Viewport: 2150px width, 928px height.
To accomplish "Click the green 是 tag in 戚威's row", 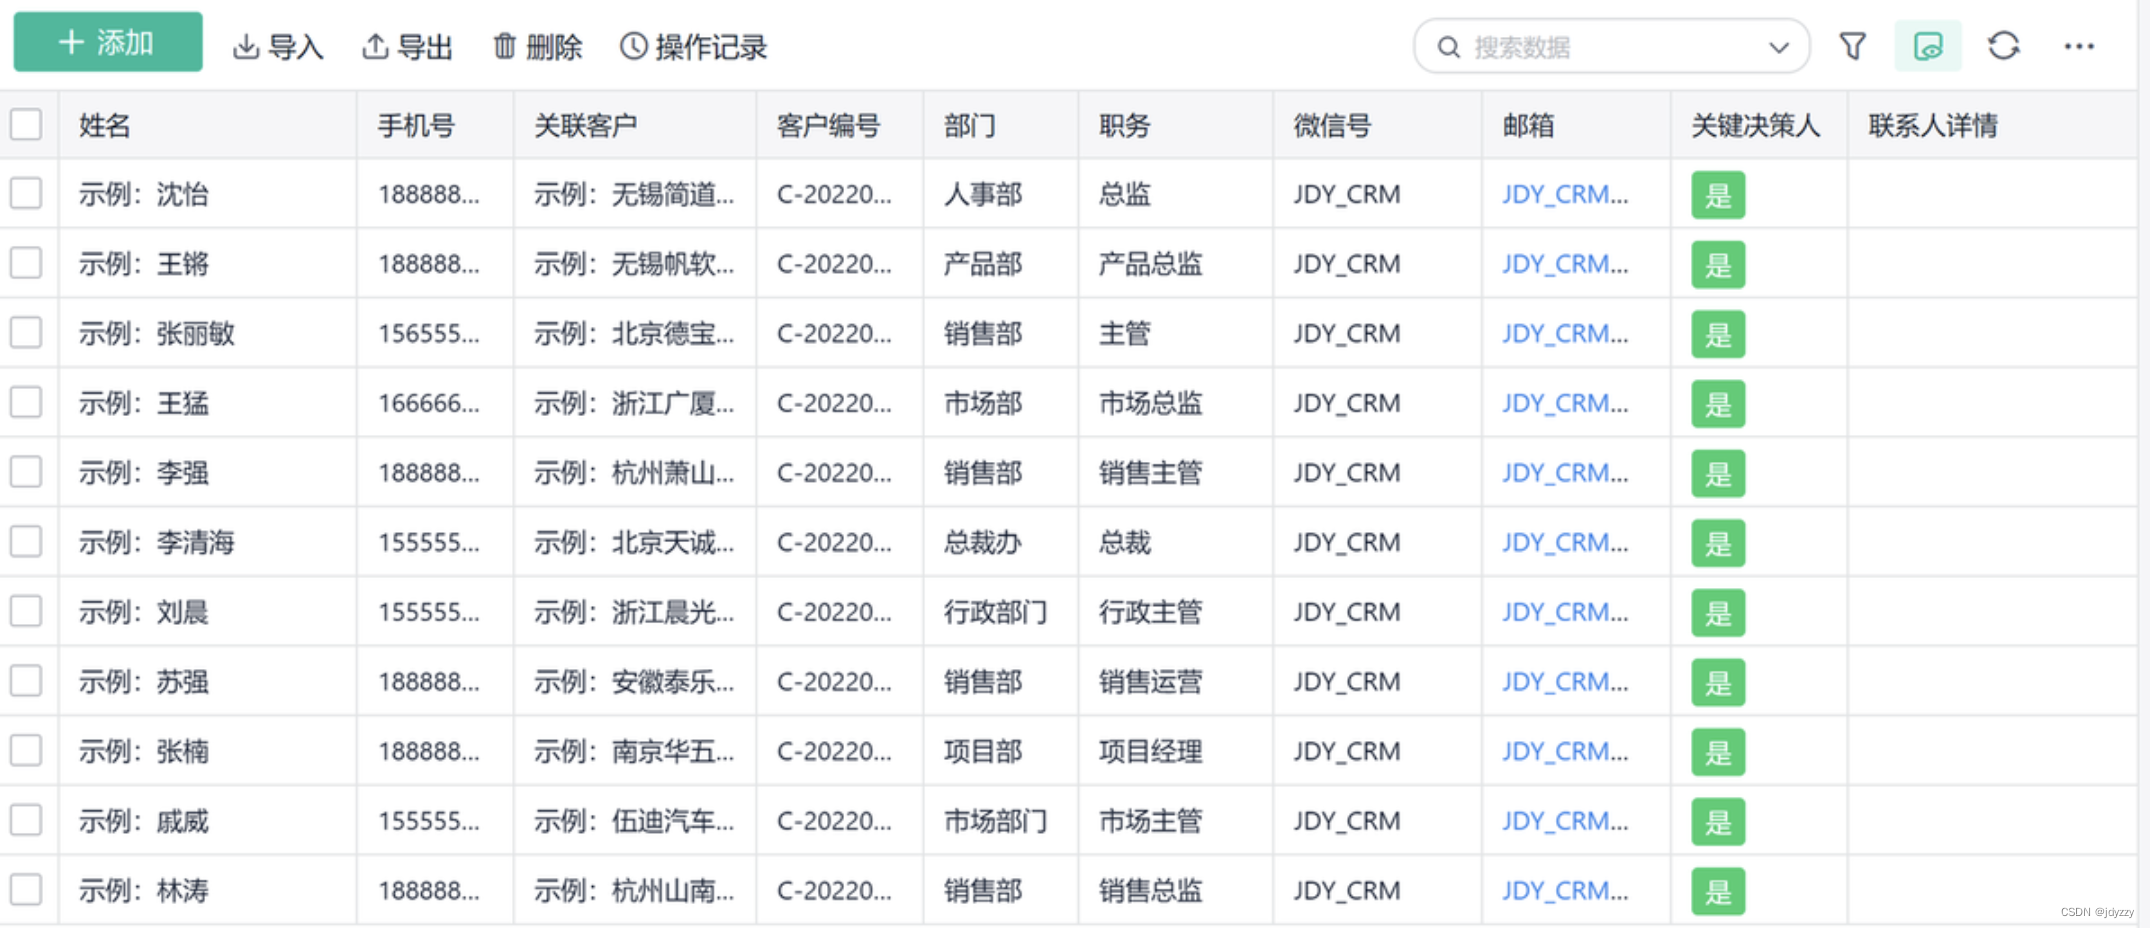I will point(1718,822).
